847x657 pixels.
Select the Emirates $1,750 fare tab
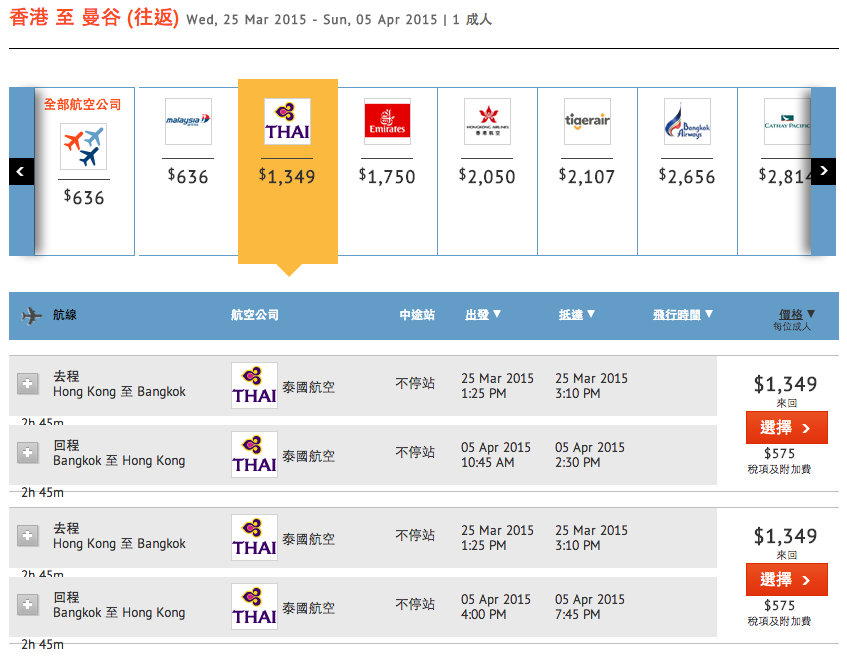coord(387,171)
